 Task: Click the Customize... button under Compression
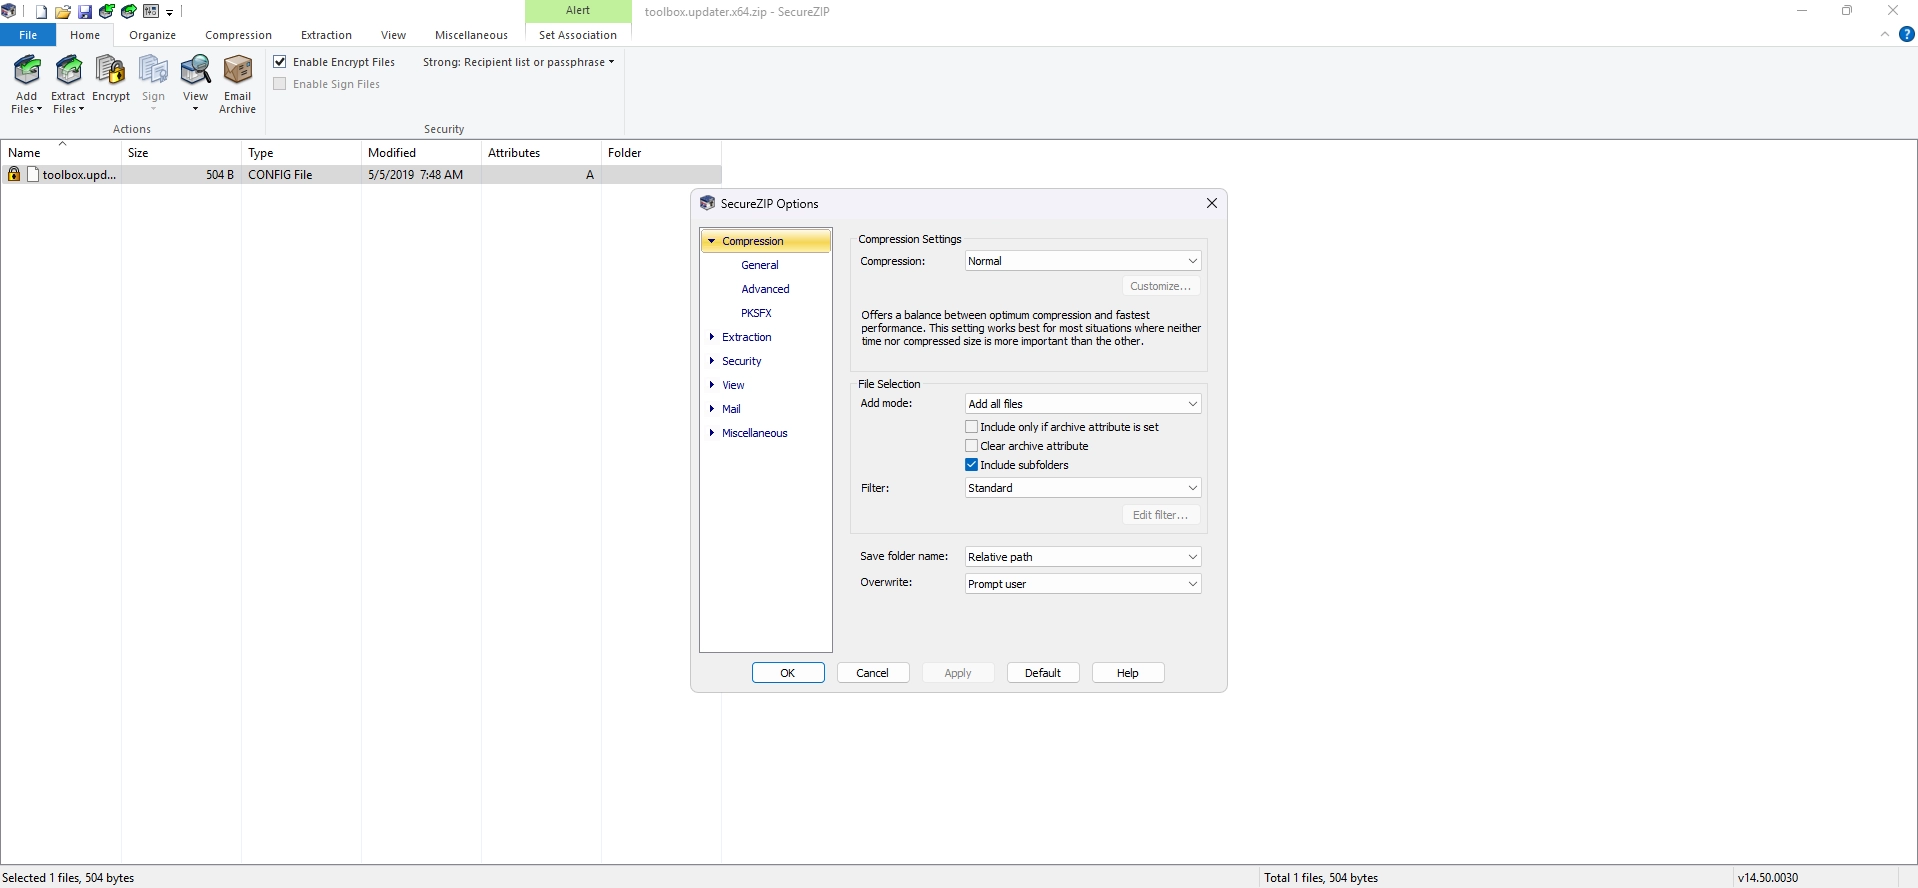click(1160, 286)
